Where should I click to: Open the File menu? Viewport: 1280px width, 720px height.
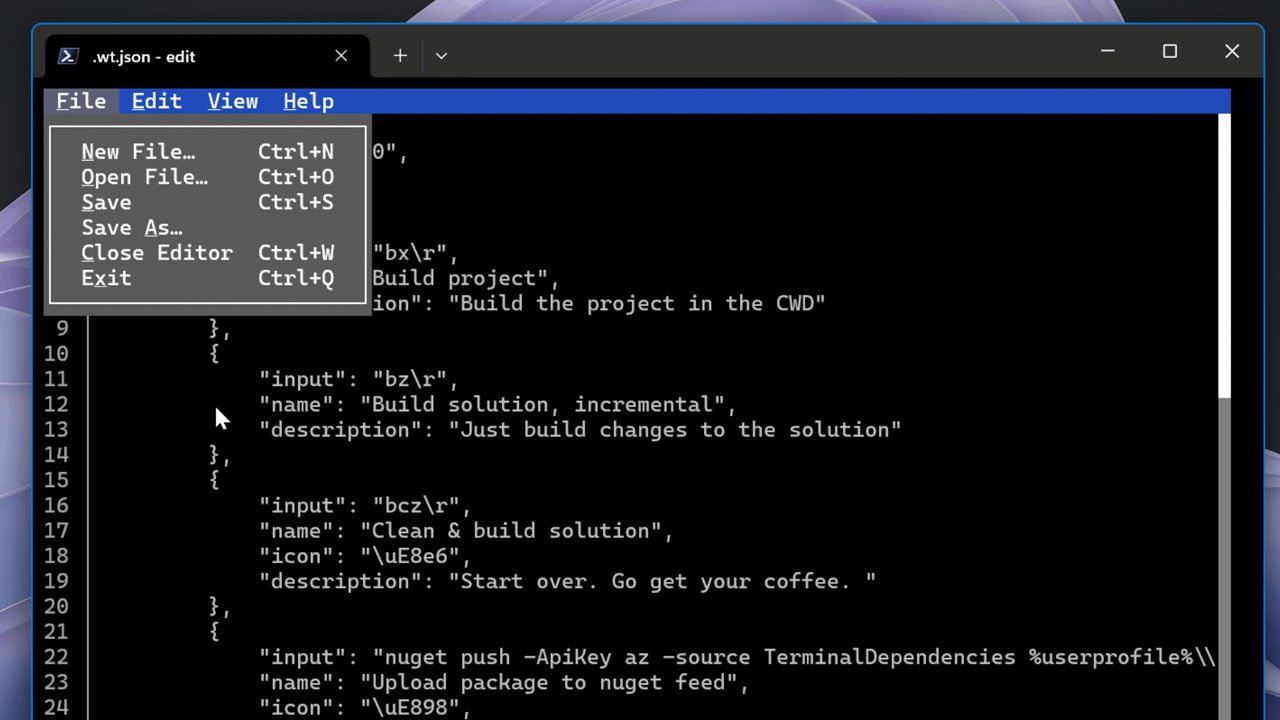(x=81, y=101)
